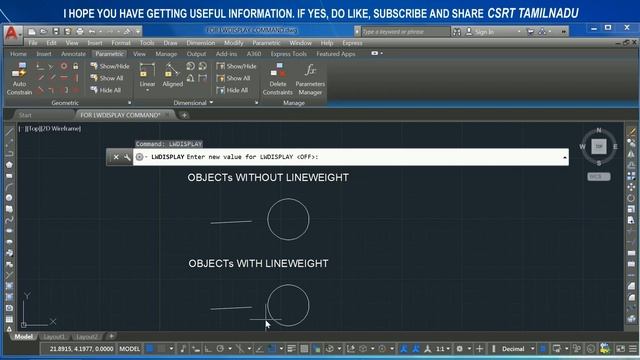Select the Angular dimensional constraint icon
Viewport: 640px width, 360px height.
coord(190,78)
